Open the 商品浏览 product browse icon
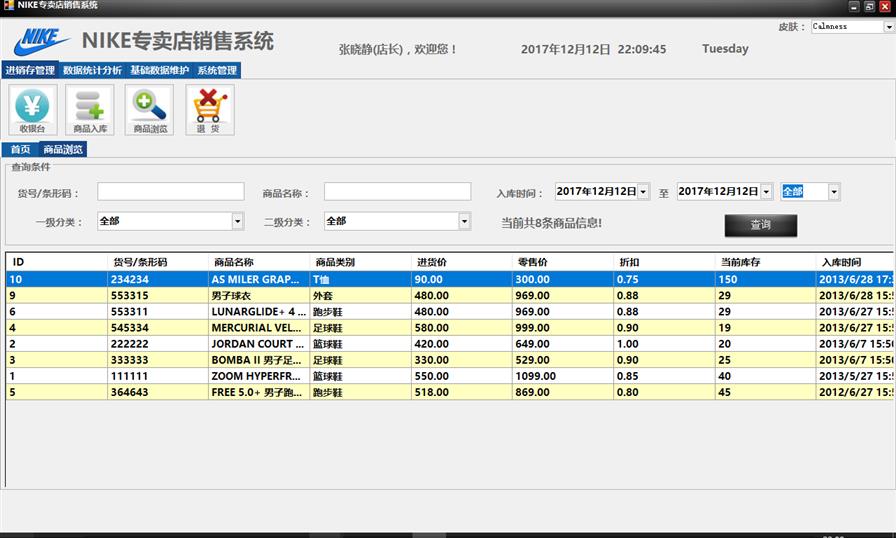 coord(149,110)
